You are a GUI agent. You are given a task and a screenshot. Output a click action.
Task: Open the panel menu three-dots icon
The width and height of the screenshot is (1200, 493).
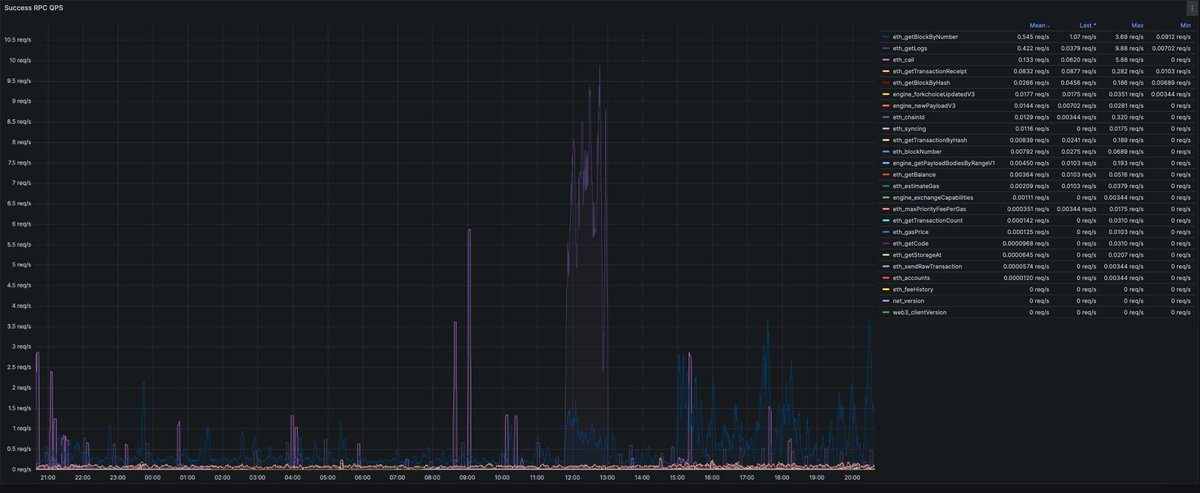click(x=1191, y=8)
